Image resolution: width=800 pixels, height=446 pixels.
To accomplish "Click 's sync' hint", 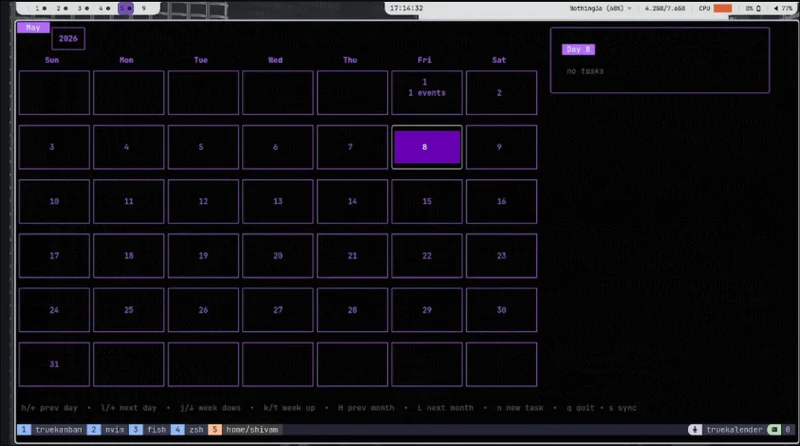I will point(622,408).
